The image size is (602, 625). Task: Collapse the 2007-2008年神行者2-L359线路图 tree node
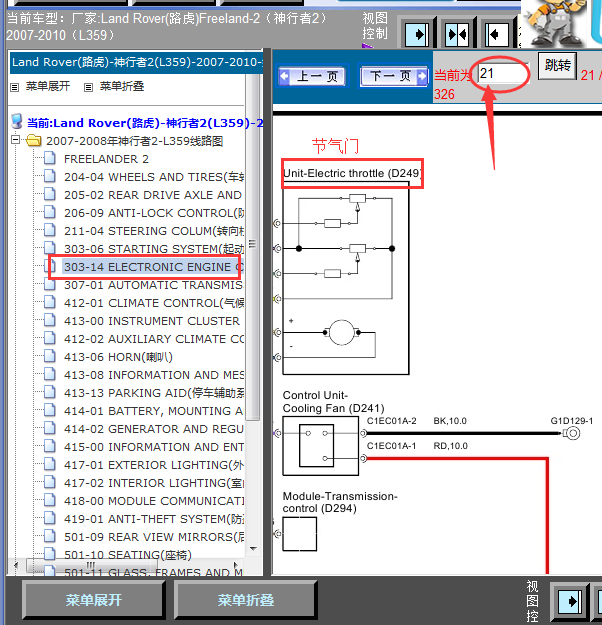(15, 140)
